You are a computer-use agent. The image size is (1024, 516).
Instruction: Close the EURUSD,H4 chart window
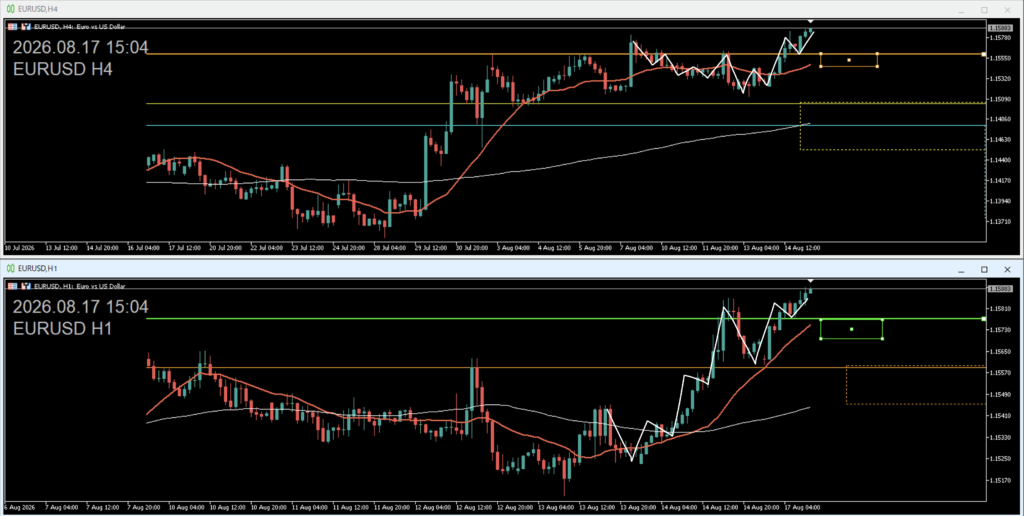coord(1007,10)
